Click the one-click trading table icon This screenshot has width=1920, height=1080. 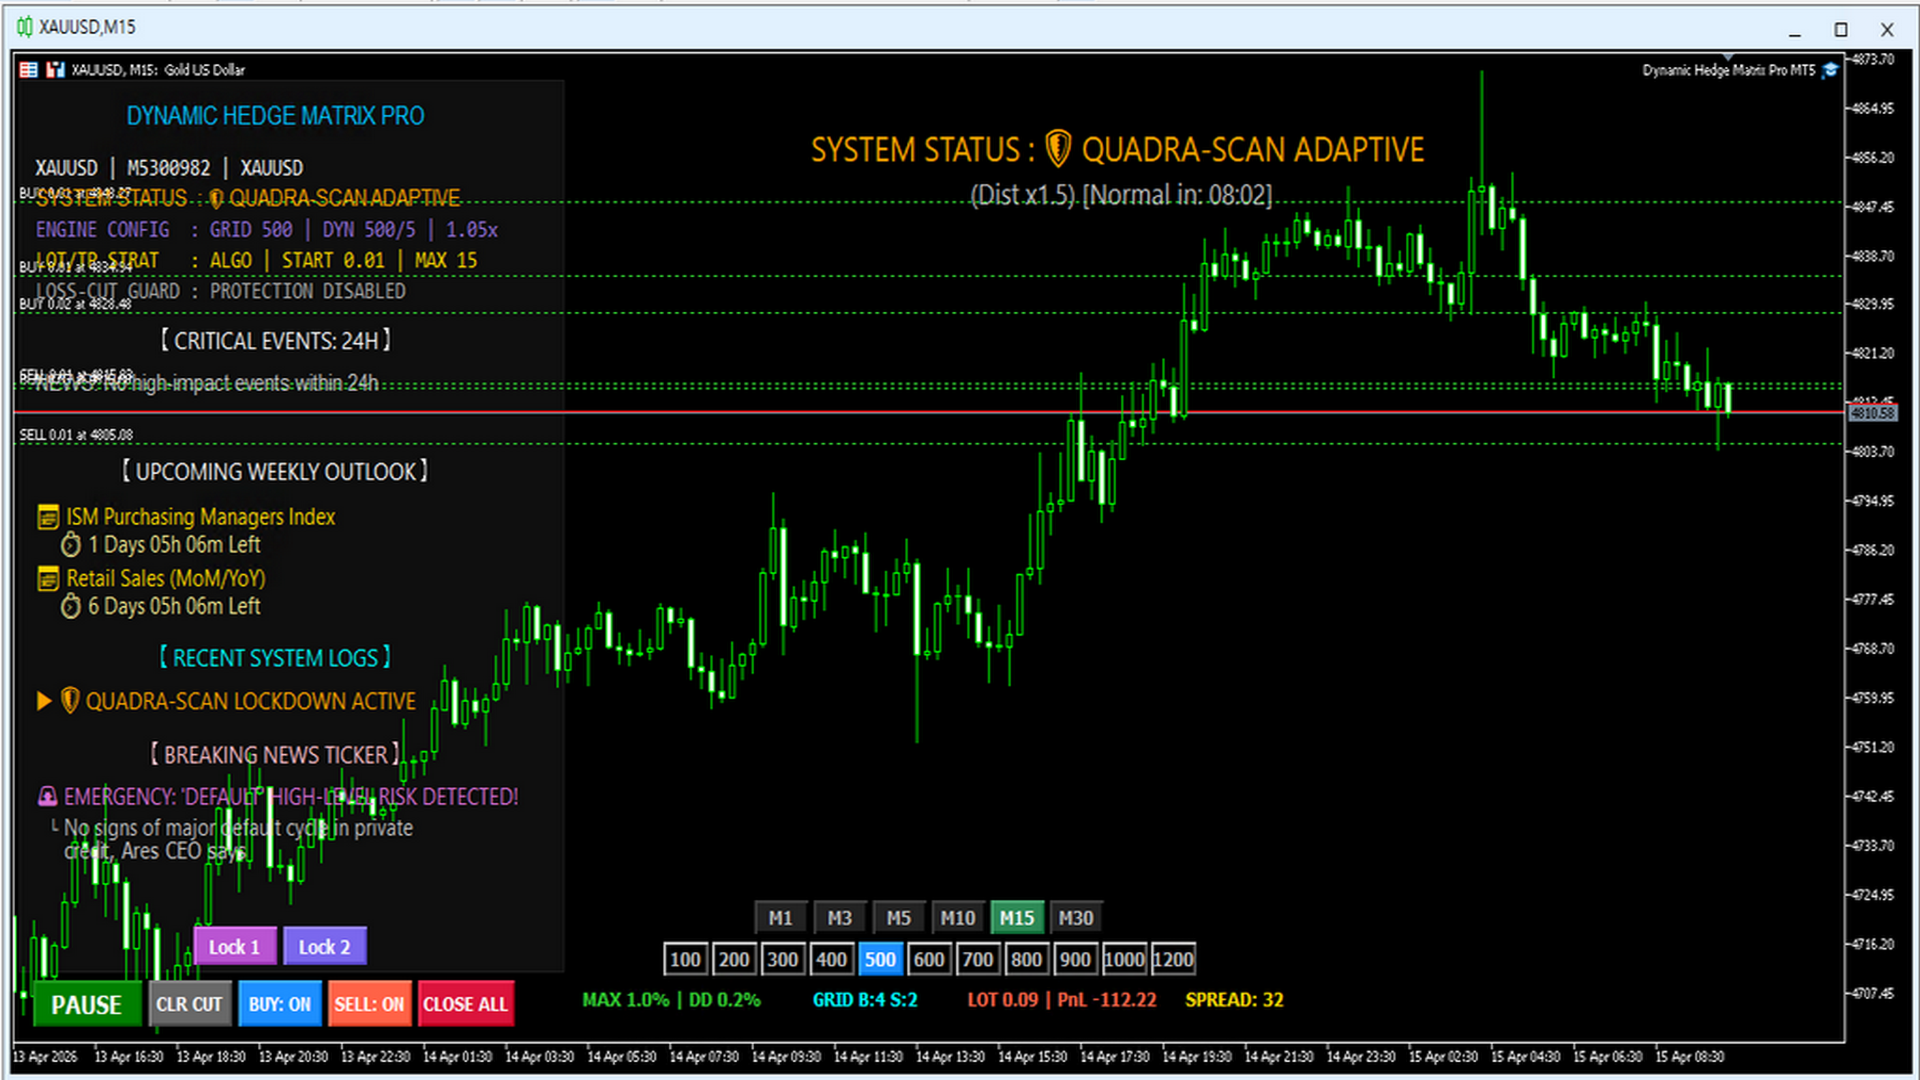coord(29,70)
